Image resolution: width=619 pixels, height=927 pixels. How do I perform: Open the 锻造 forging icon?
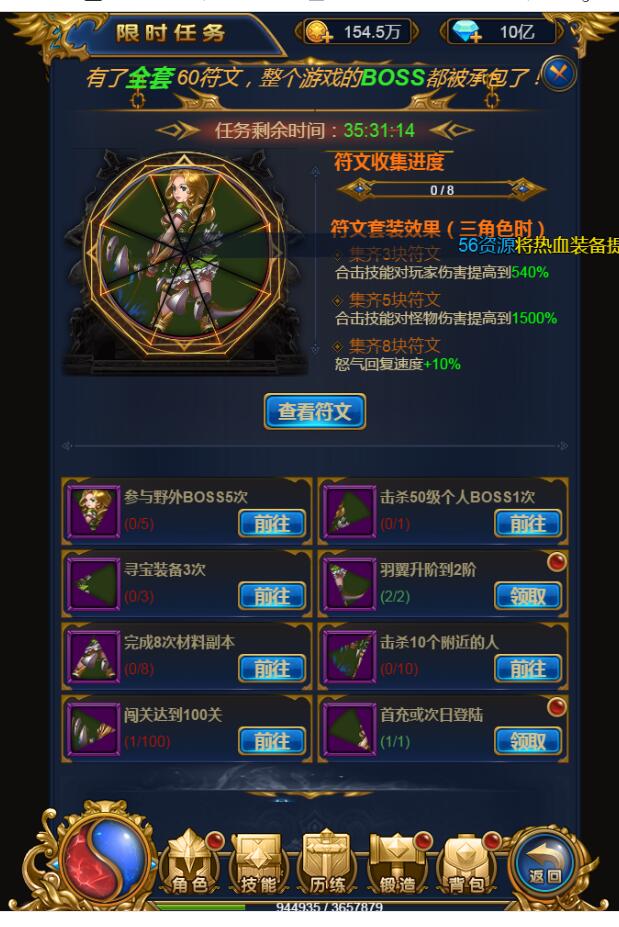[397, 864]
